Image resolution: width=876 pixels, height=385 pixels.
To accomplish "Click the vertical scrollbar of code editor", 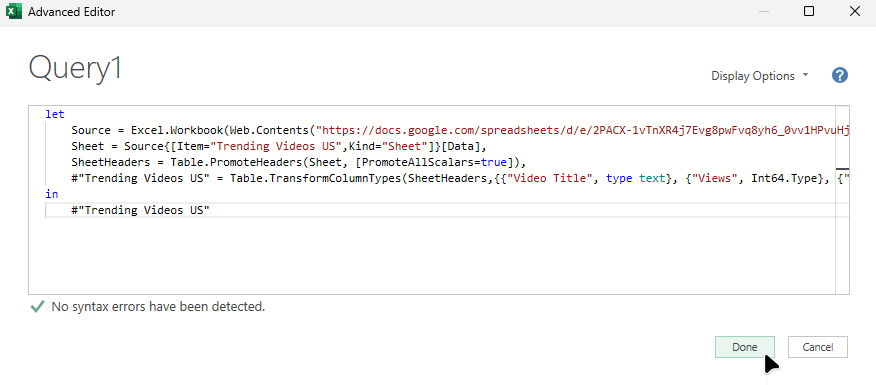I will (842, 199).
